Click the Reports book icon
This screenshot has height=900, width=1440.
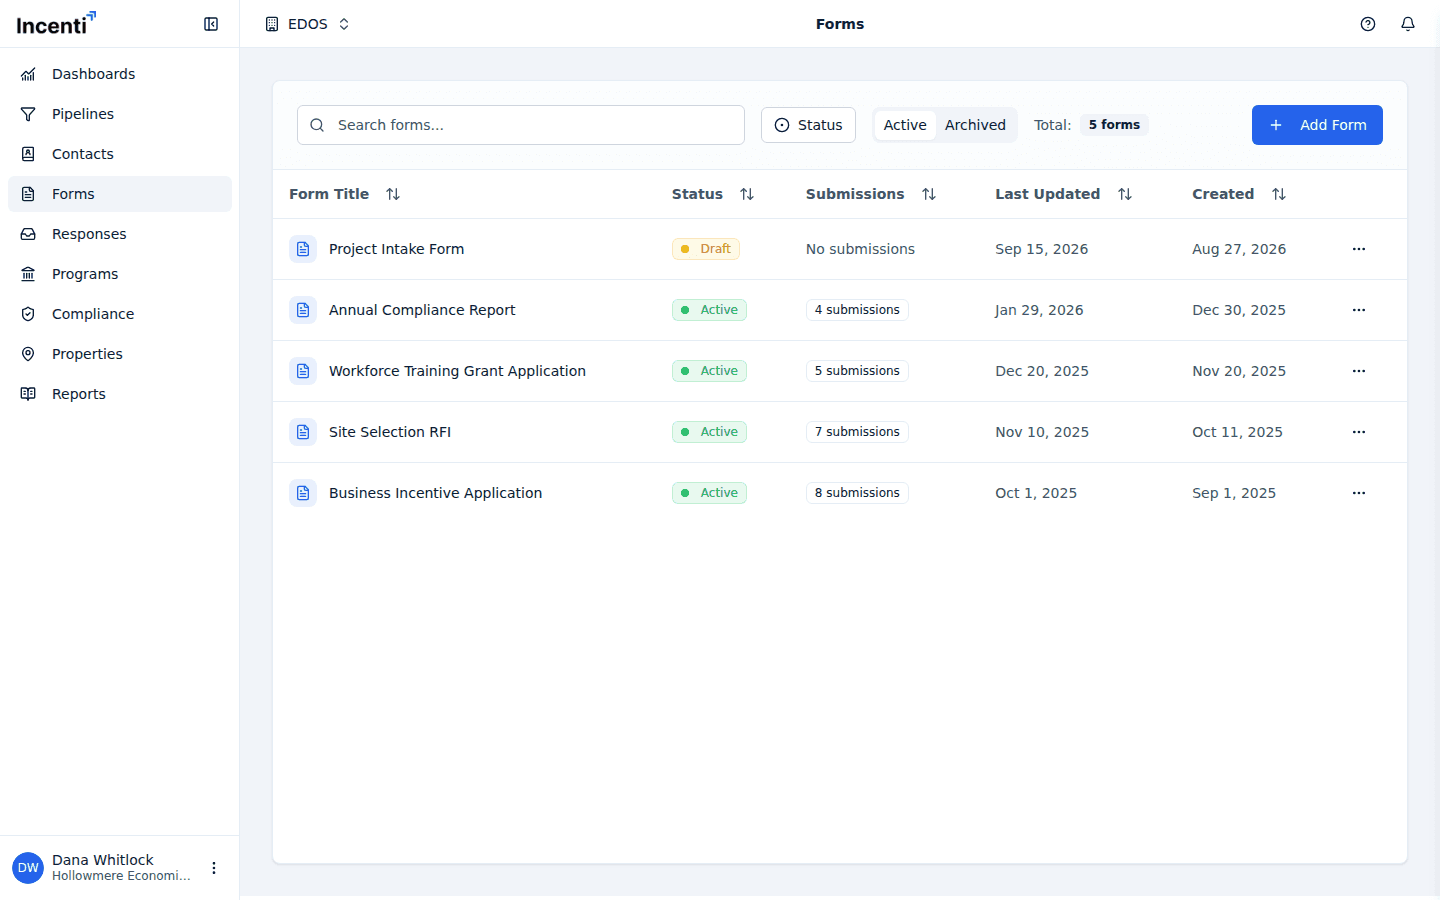28,394
